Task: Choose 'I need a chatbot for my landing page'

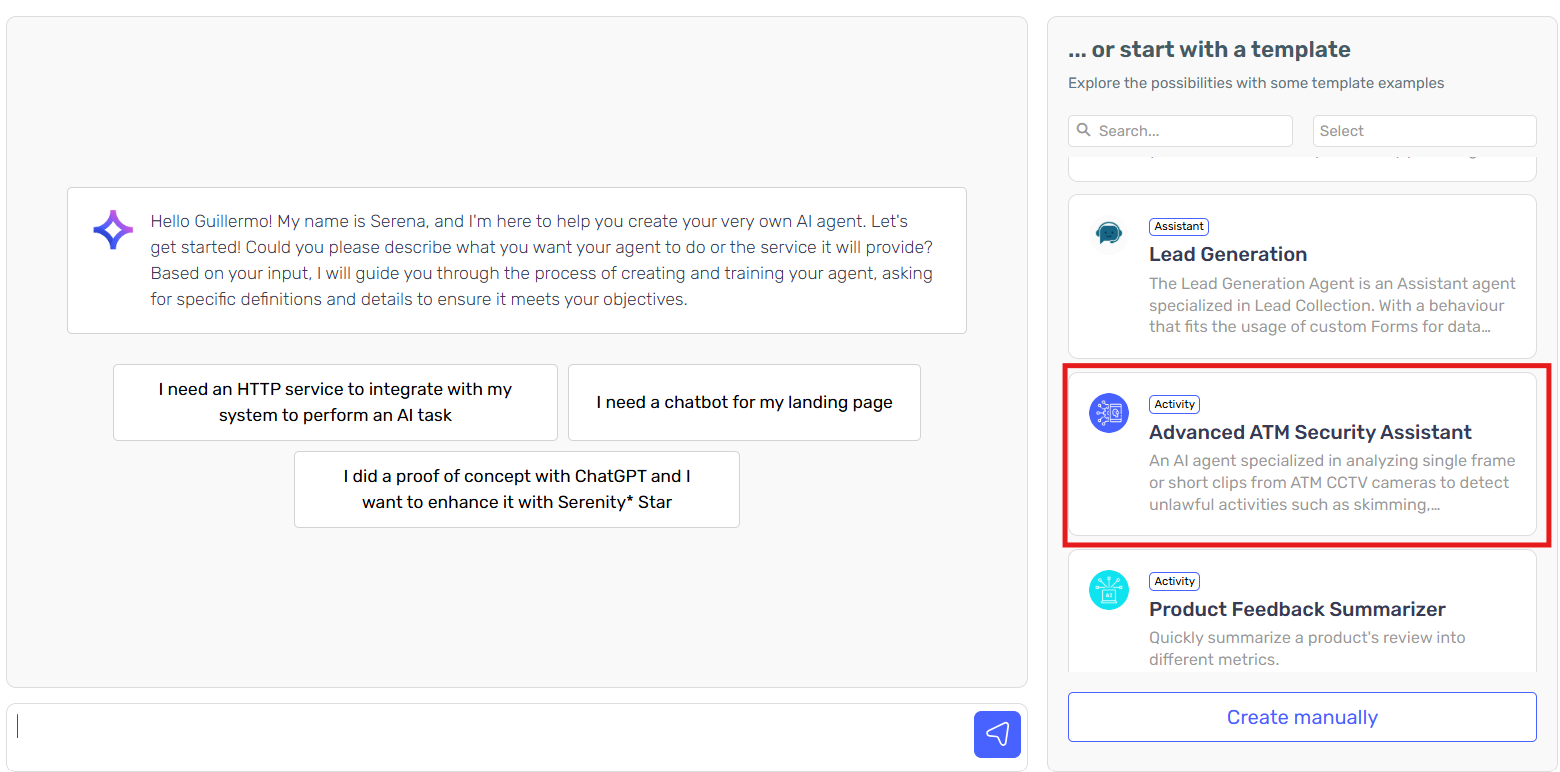Action: [744, 402]
